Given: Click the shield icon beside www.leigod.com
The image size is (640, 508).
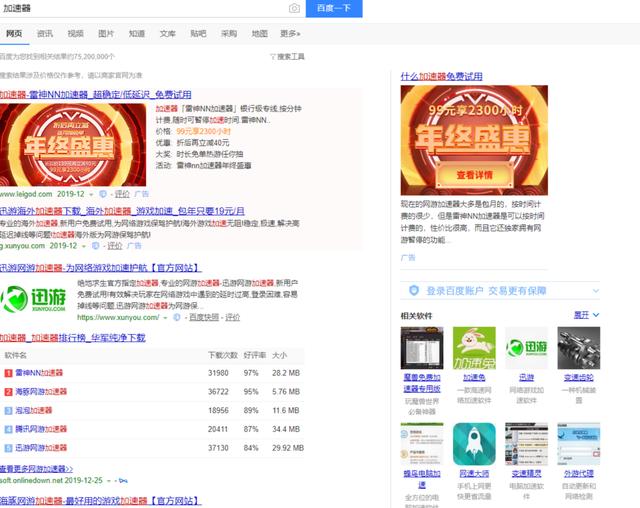Looking at the screenshot, I should [x=103, y=194].
